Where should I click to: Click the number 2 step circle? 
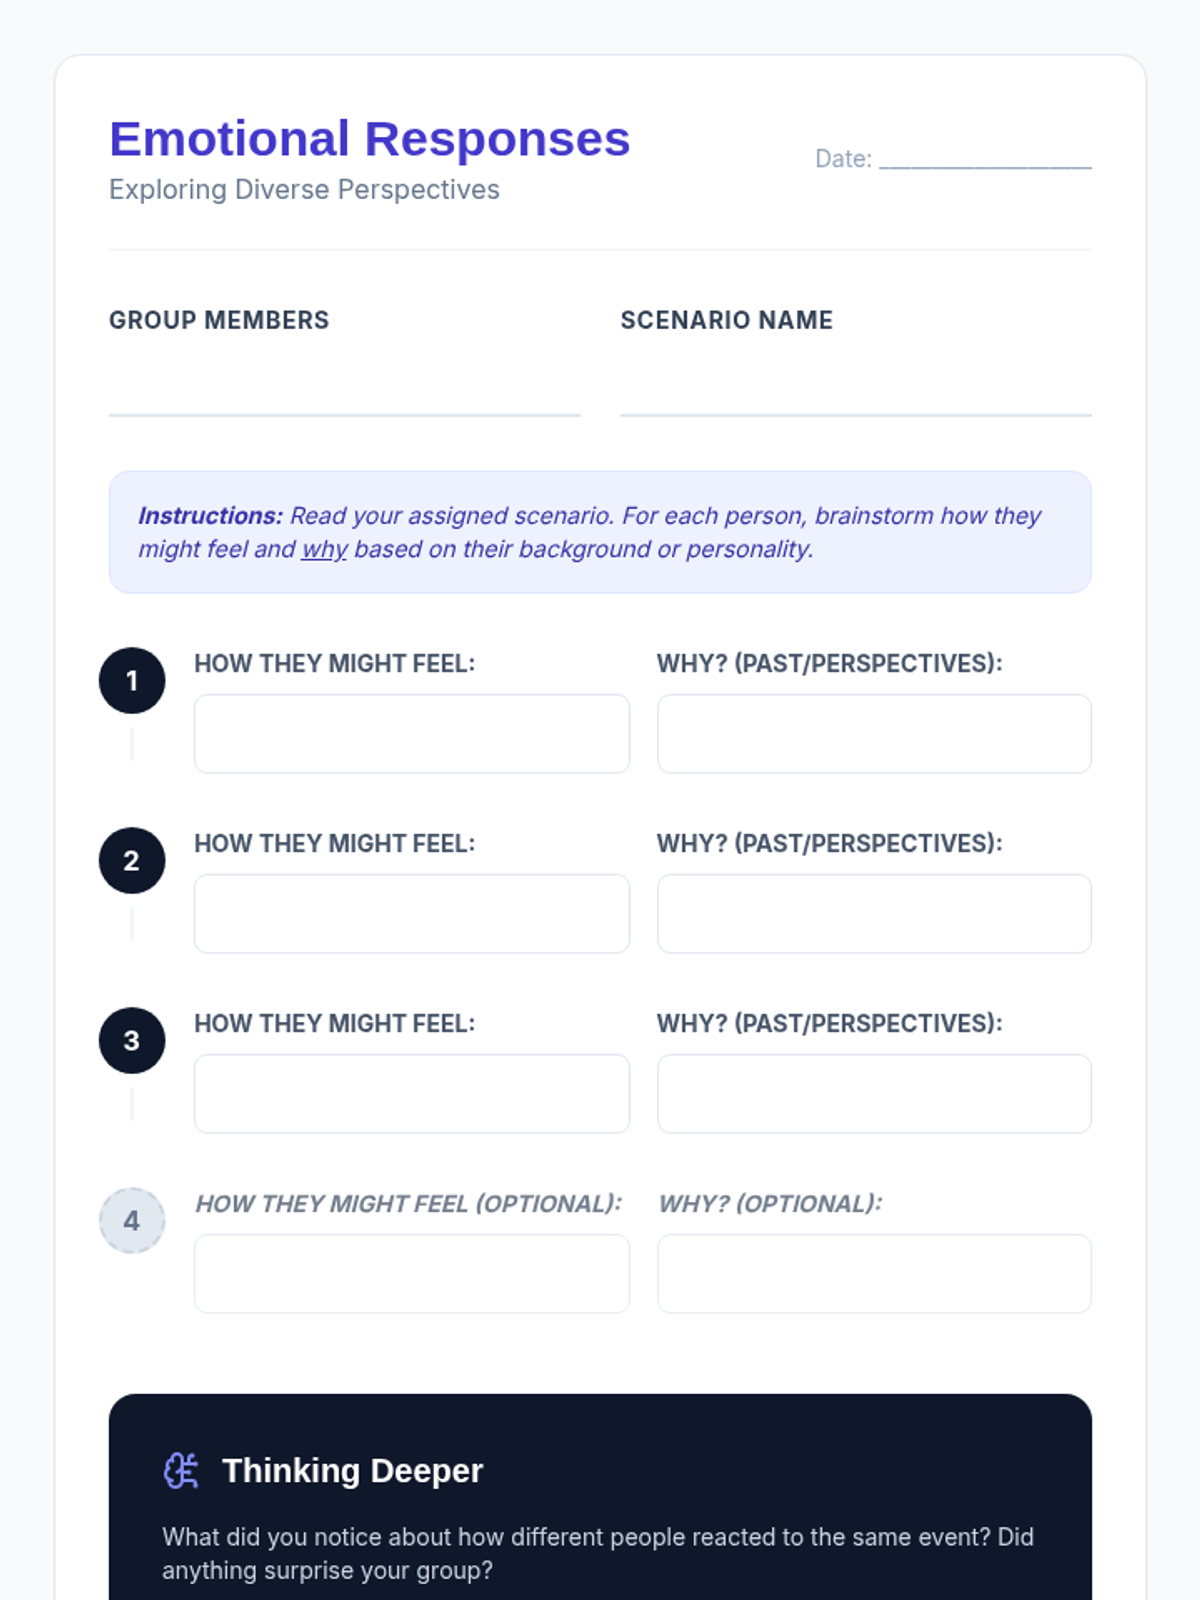(x=132, y=861)
